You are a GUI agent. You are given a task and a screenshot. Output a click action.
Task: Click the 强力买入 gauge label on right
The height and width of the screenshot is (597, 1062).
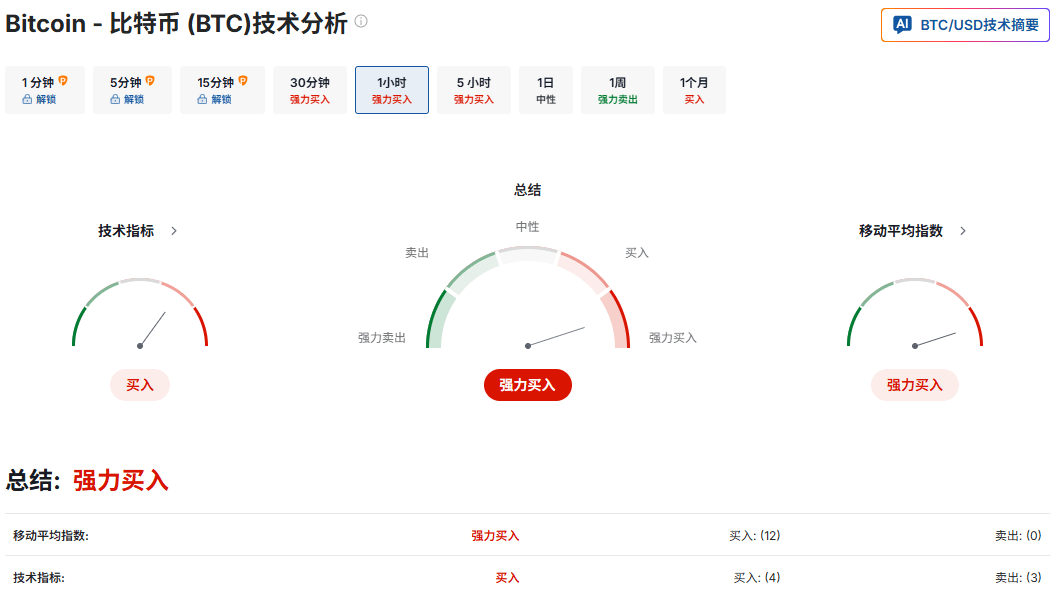pyautogui.click(x=673, y=337)
